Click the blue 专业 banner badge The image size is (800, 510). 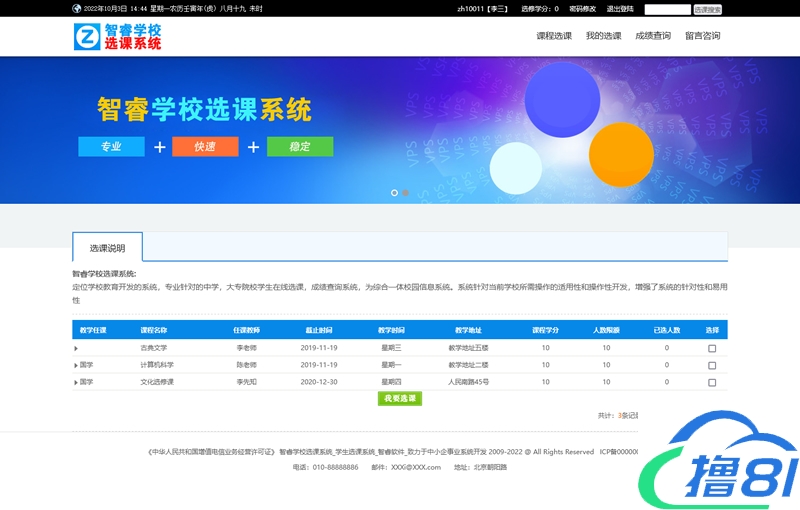[x=111, y=147]
